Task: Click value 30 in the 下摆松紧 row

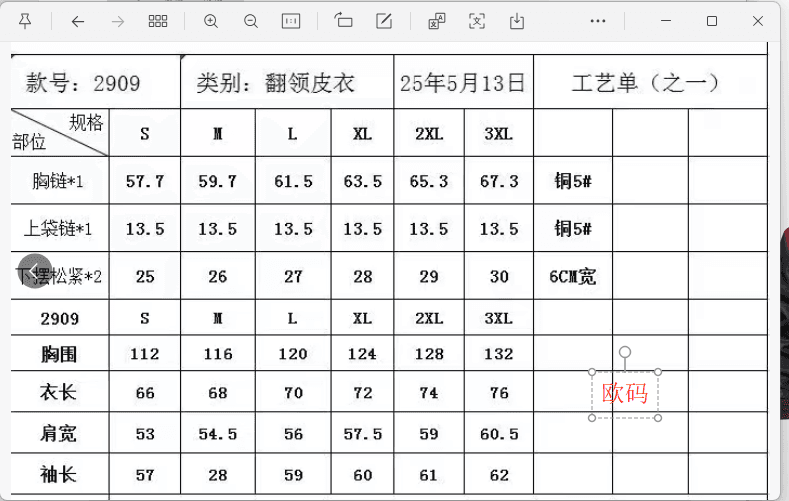Action: 499,277
